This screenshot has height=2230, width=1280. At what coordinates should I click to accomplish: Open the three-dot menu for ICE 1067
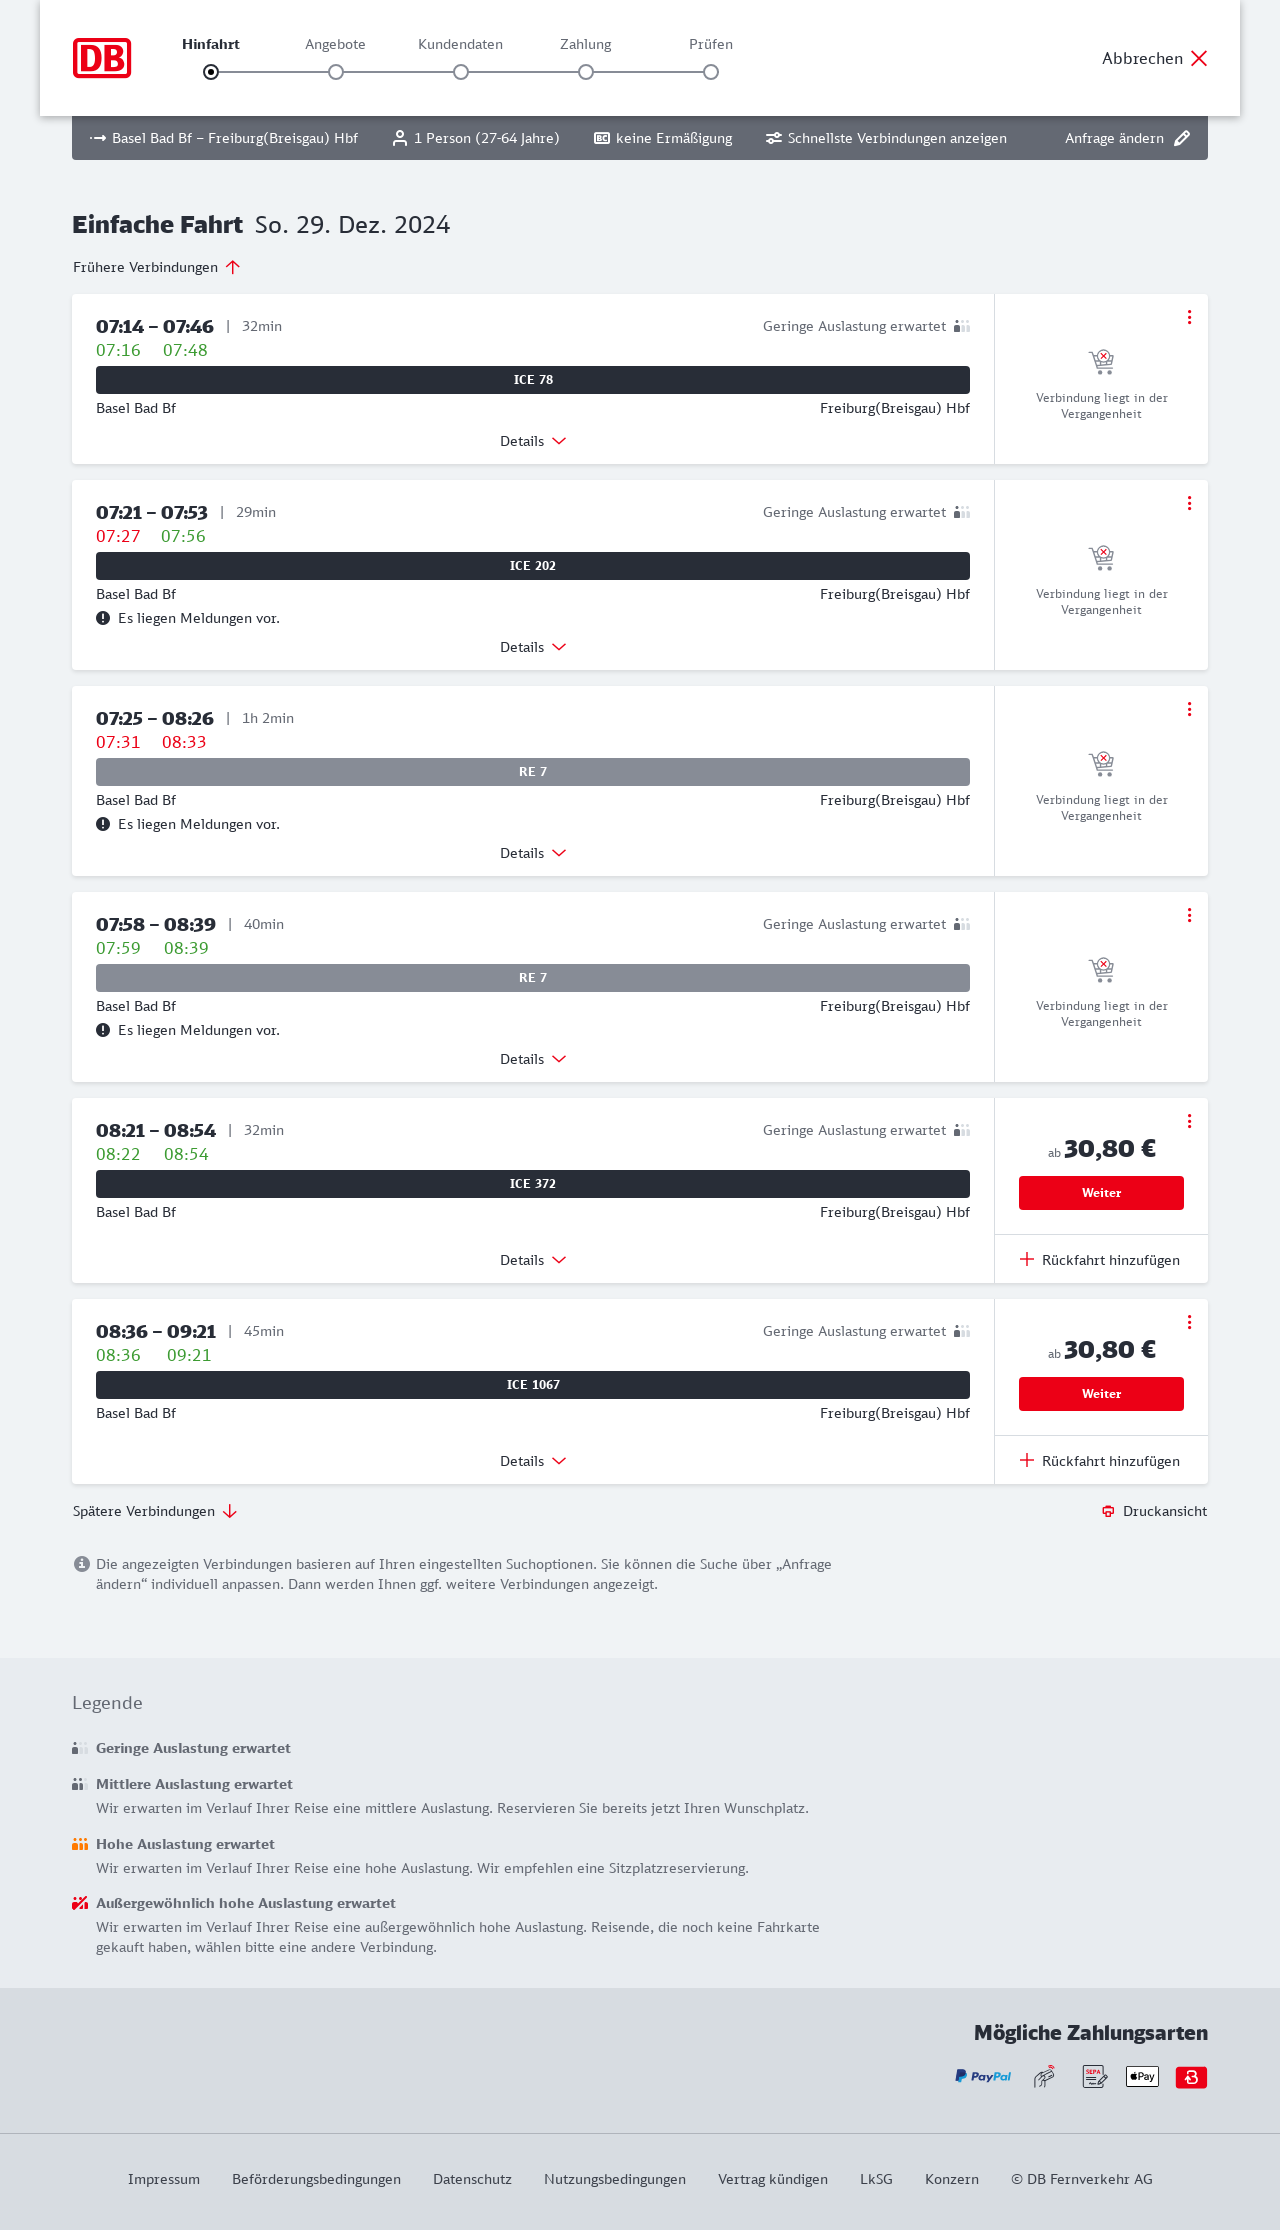pos(1189,1322)
